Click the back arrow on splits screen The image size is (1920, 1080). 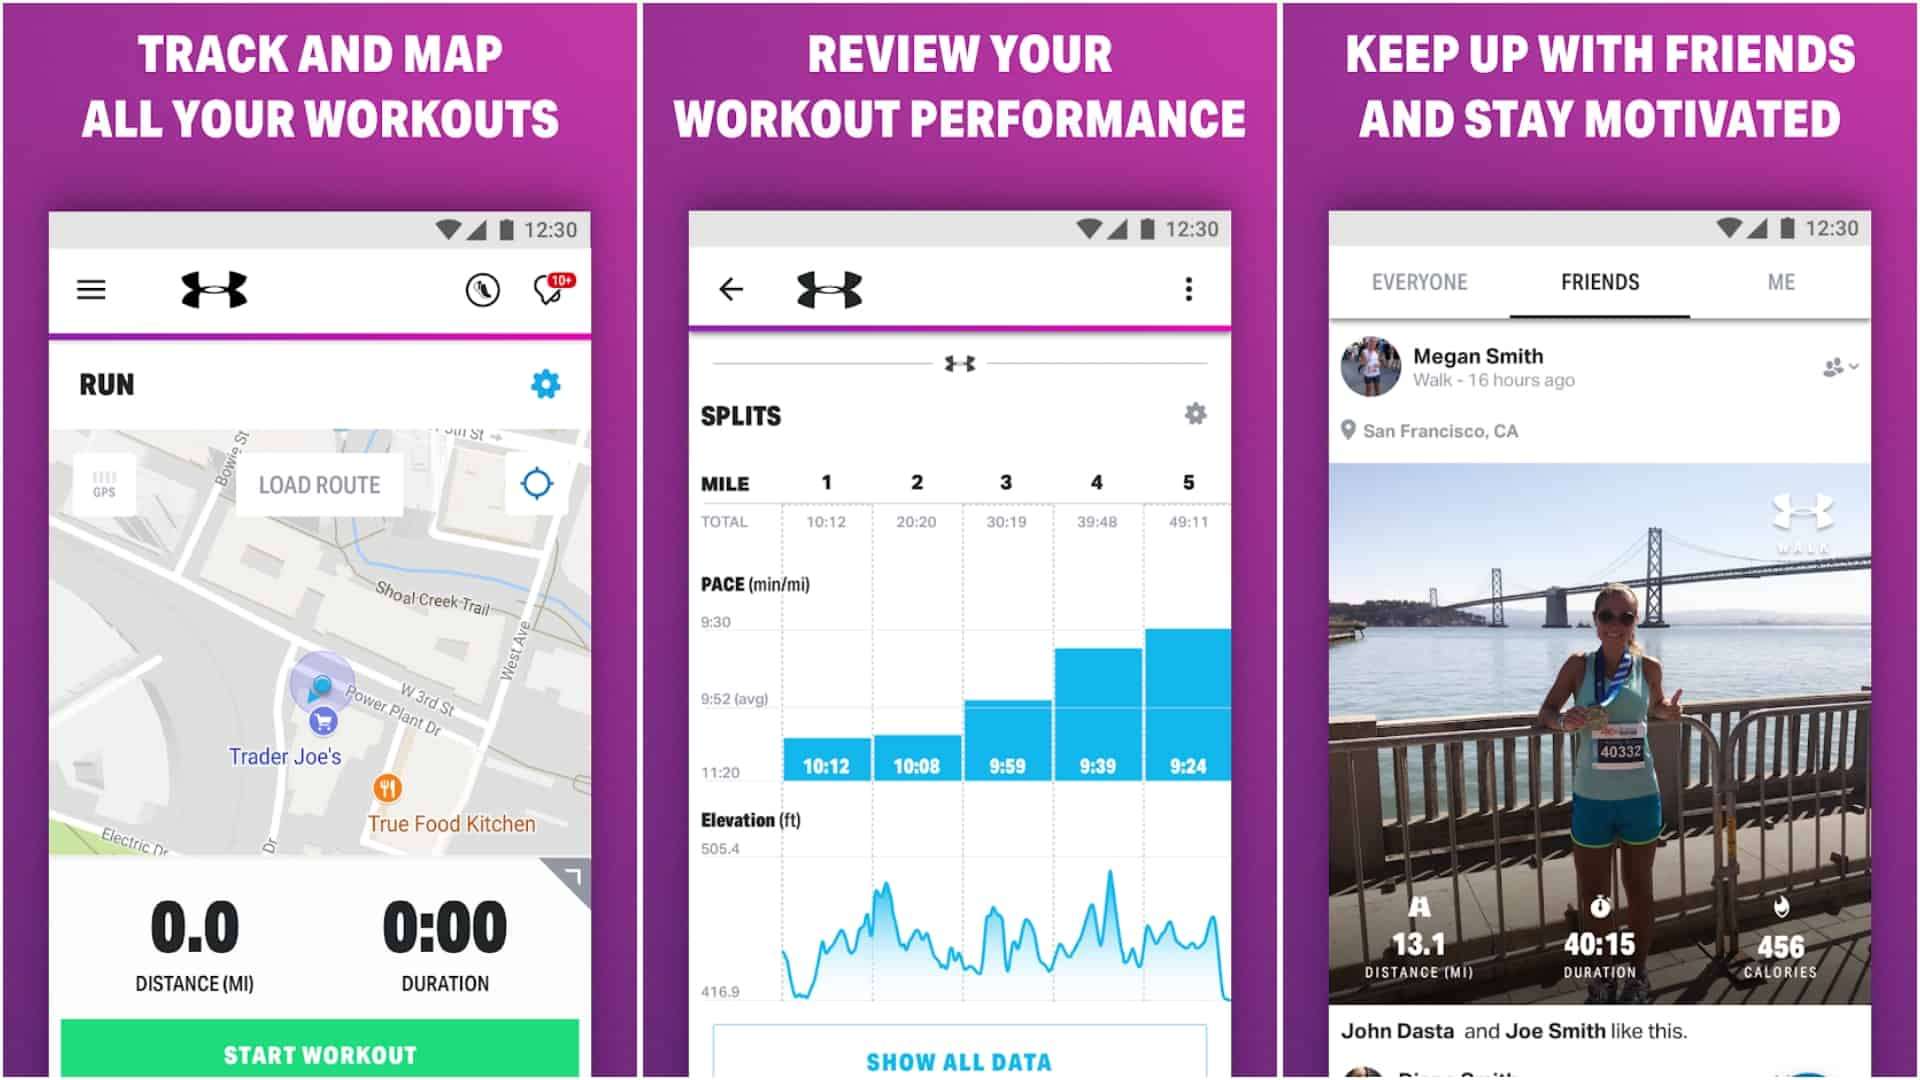tap(731, 287)
